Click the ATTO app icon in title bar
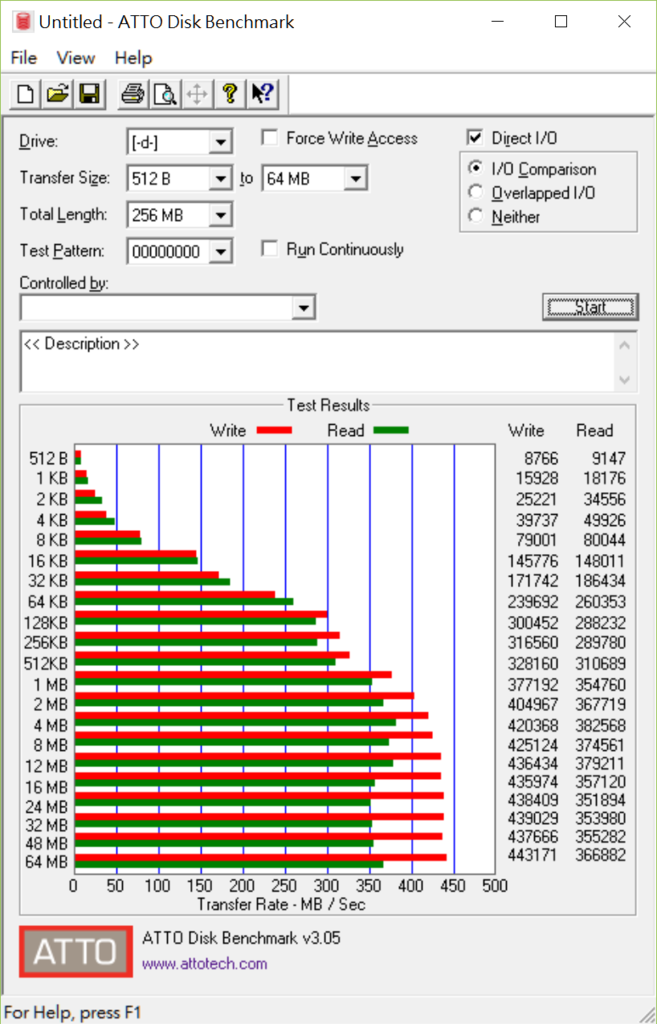The height and width of the screenshot is (1024, 657). (x=24, y=22)
